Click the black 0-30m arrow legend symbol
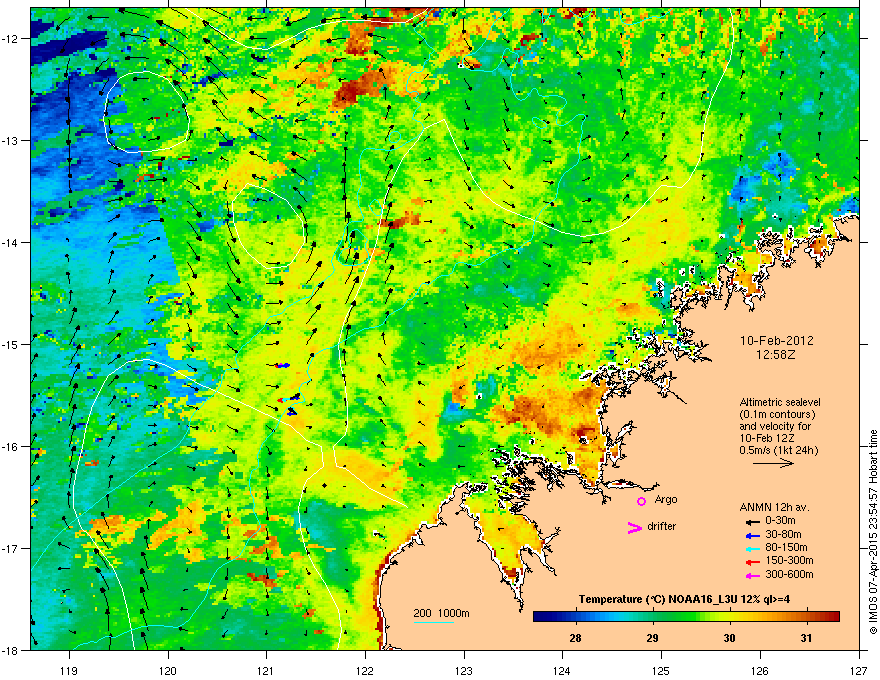Image resolution: width=880 pixels, height=680 pixels. click(752, 521)
